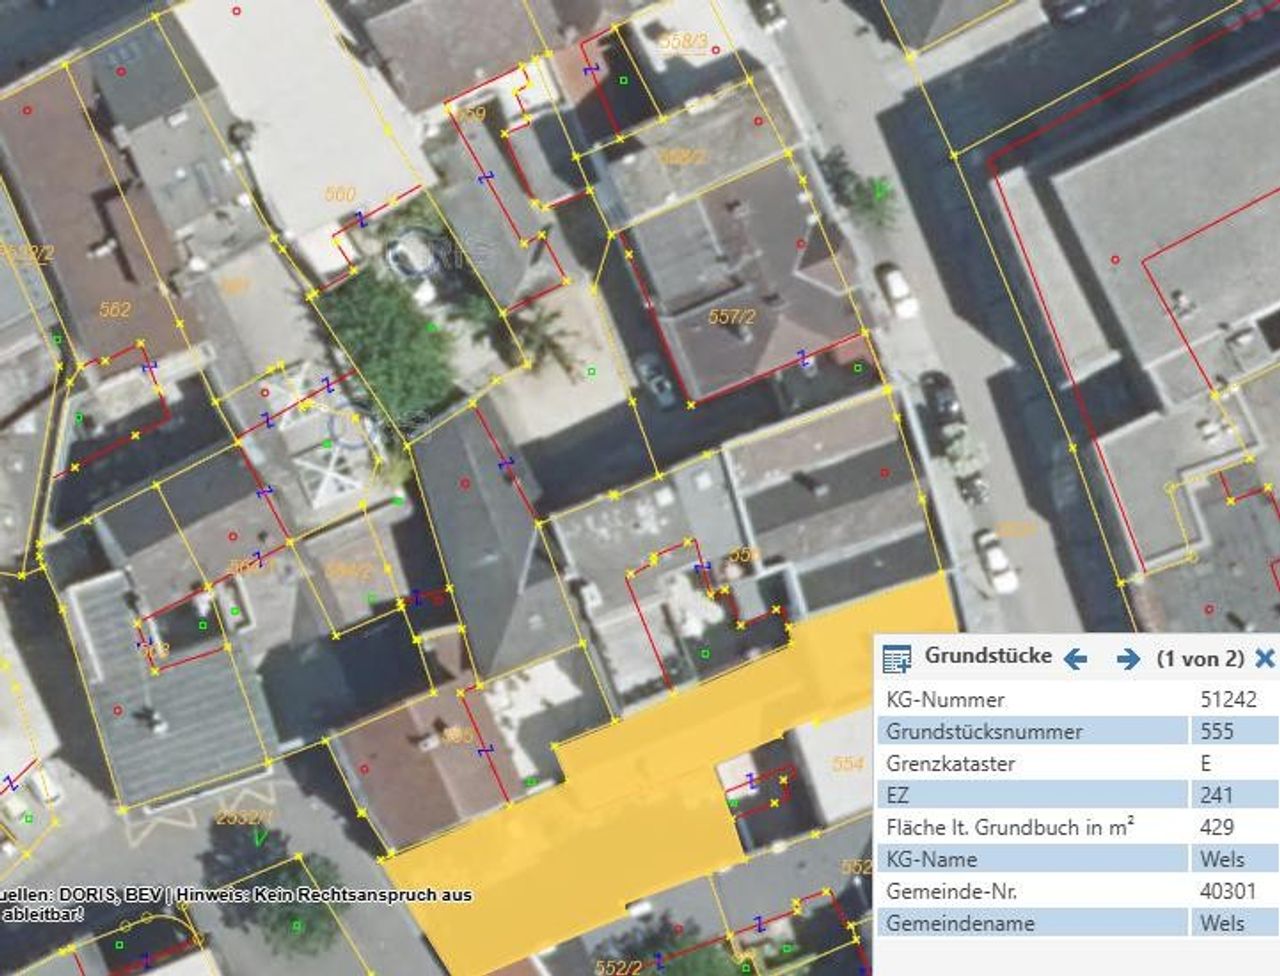
Task: Go to previous parcel result with left arrow
Action: point(1076,658)
